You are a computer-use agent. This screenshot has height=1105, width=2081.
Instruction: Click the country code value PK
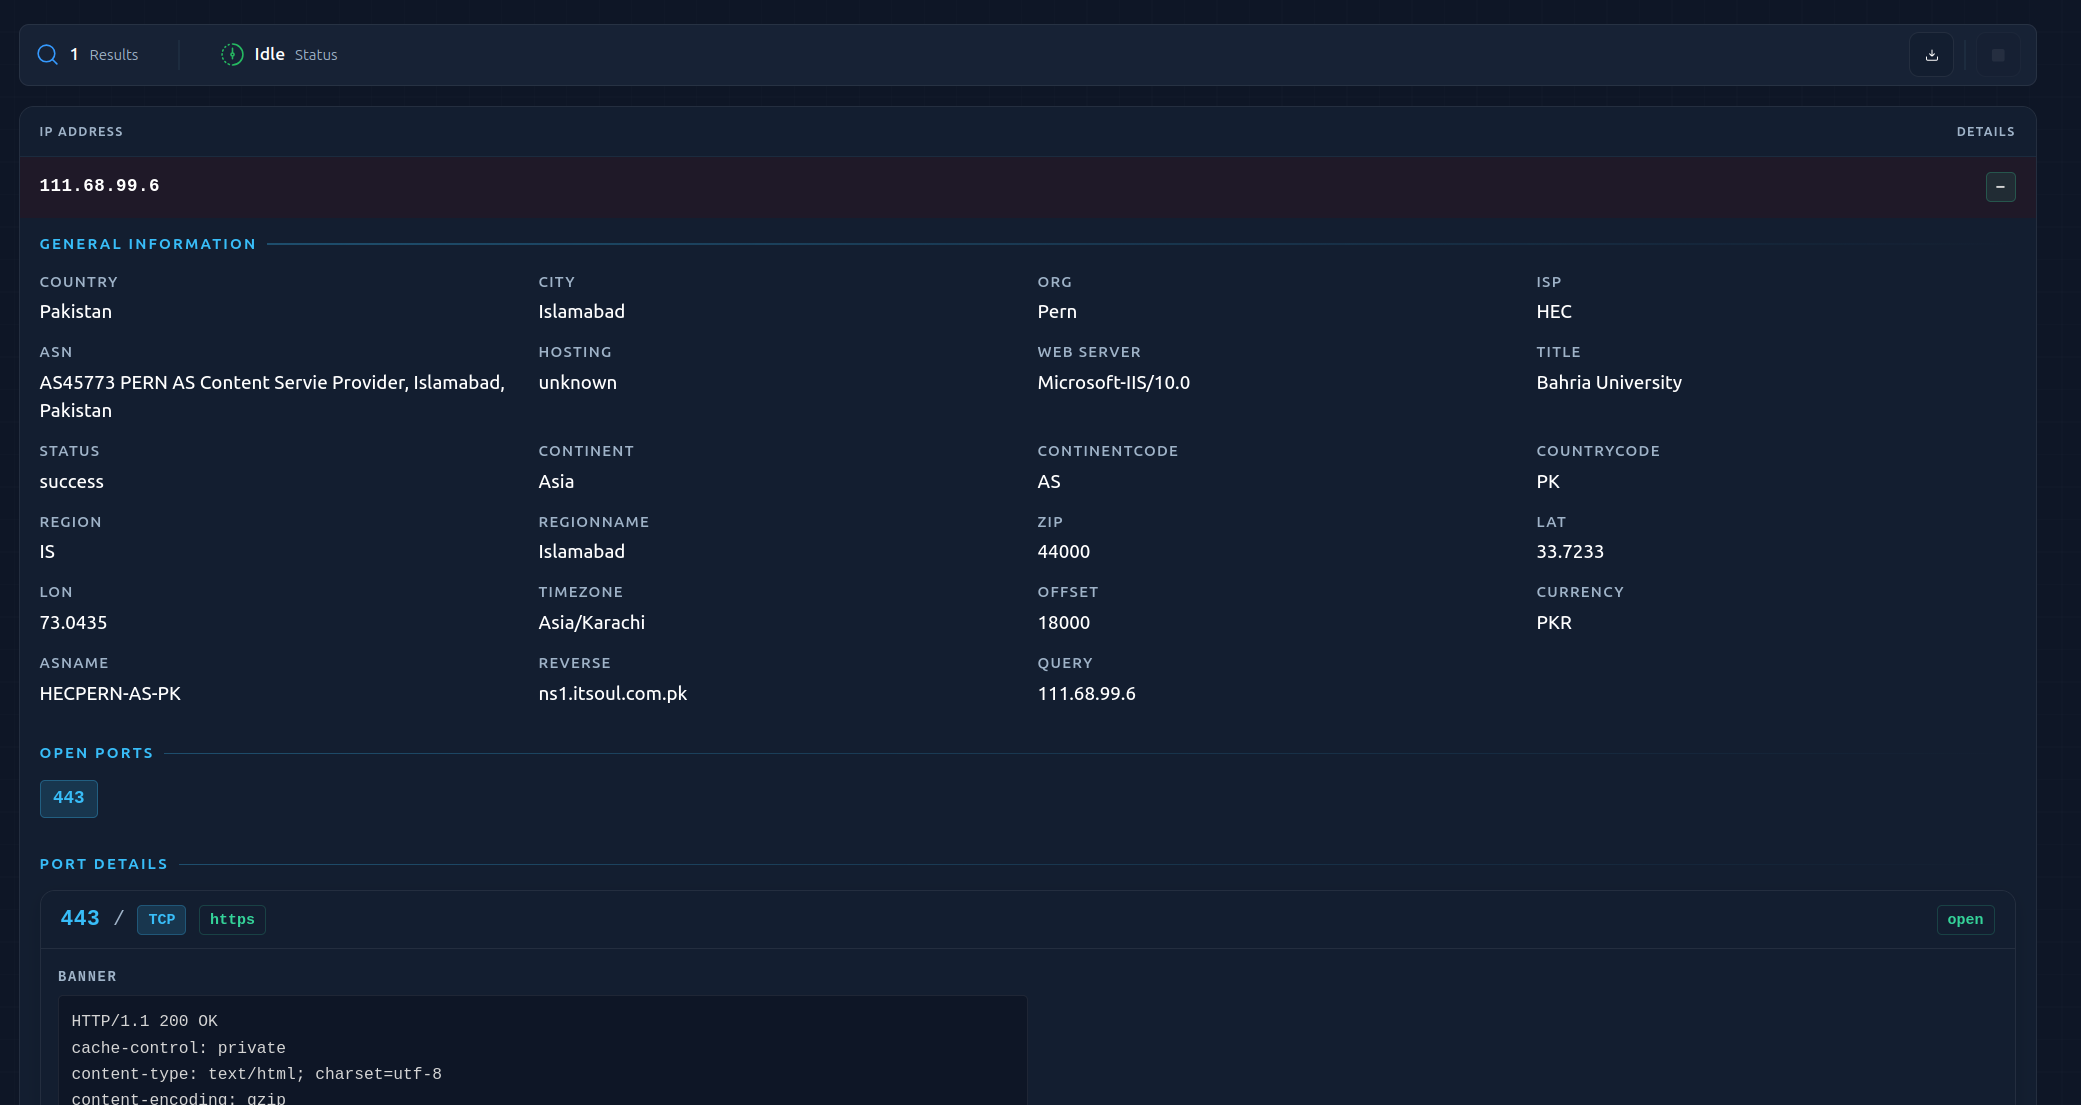coord(1548,482)
